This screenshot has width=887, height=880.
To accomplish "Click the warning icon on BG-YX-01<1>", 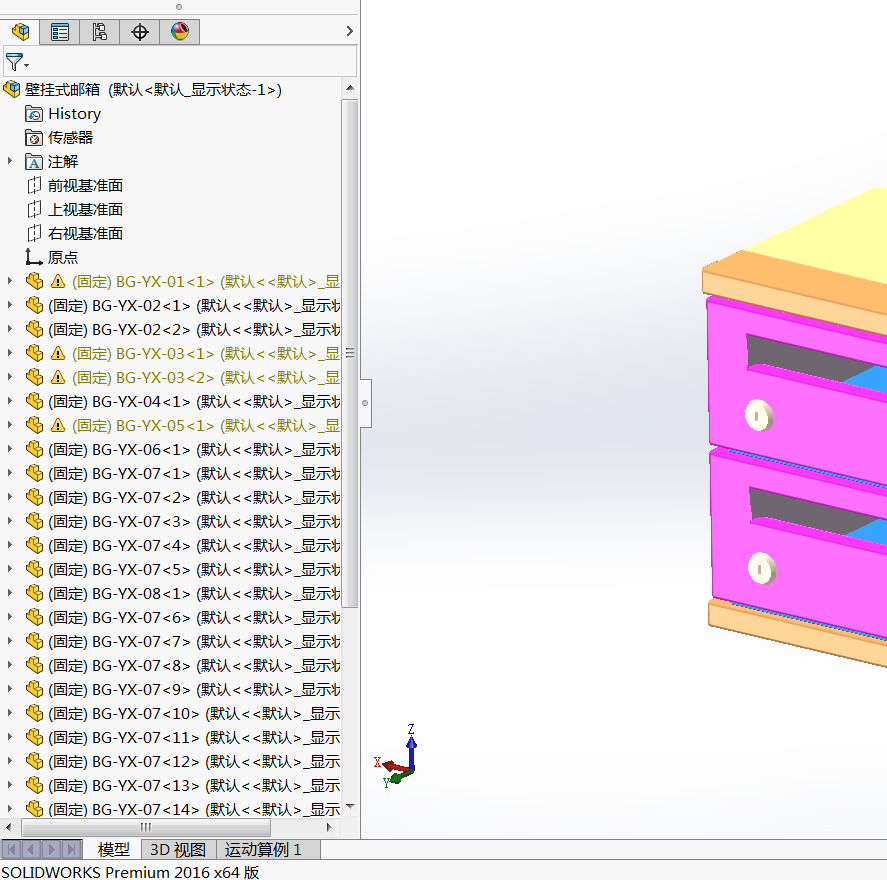I will click(58, 282).
